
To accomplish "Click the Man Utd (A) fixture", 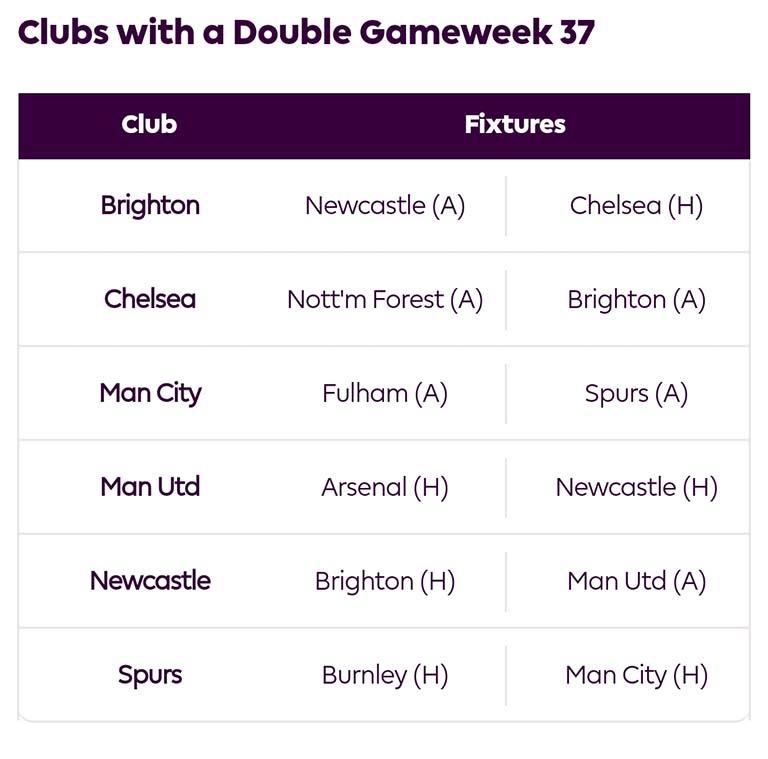I will point(636,582).
